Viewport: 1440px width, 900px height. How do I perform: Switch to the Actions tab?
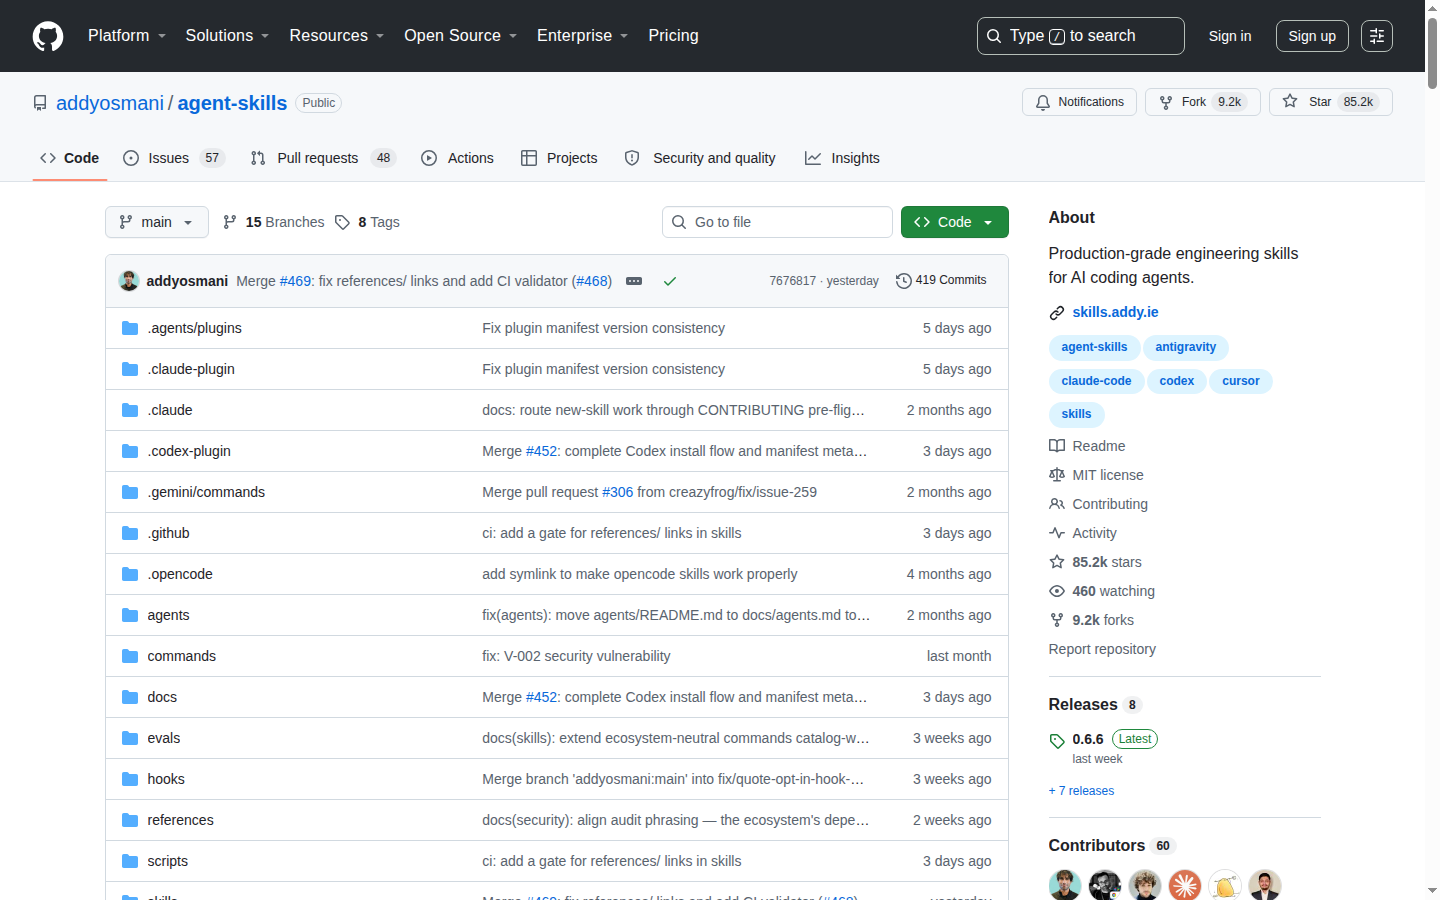tap(458, 158)
